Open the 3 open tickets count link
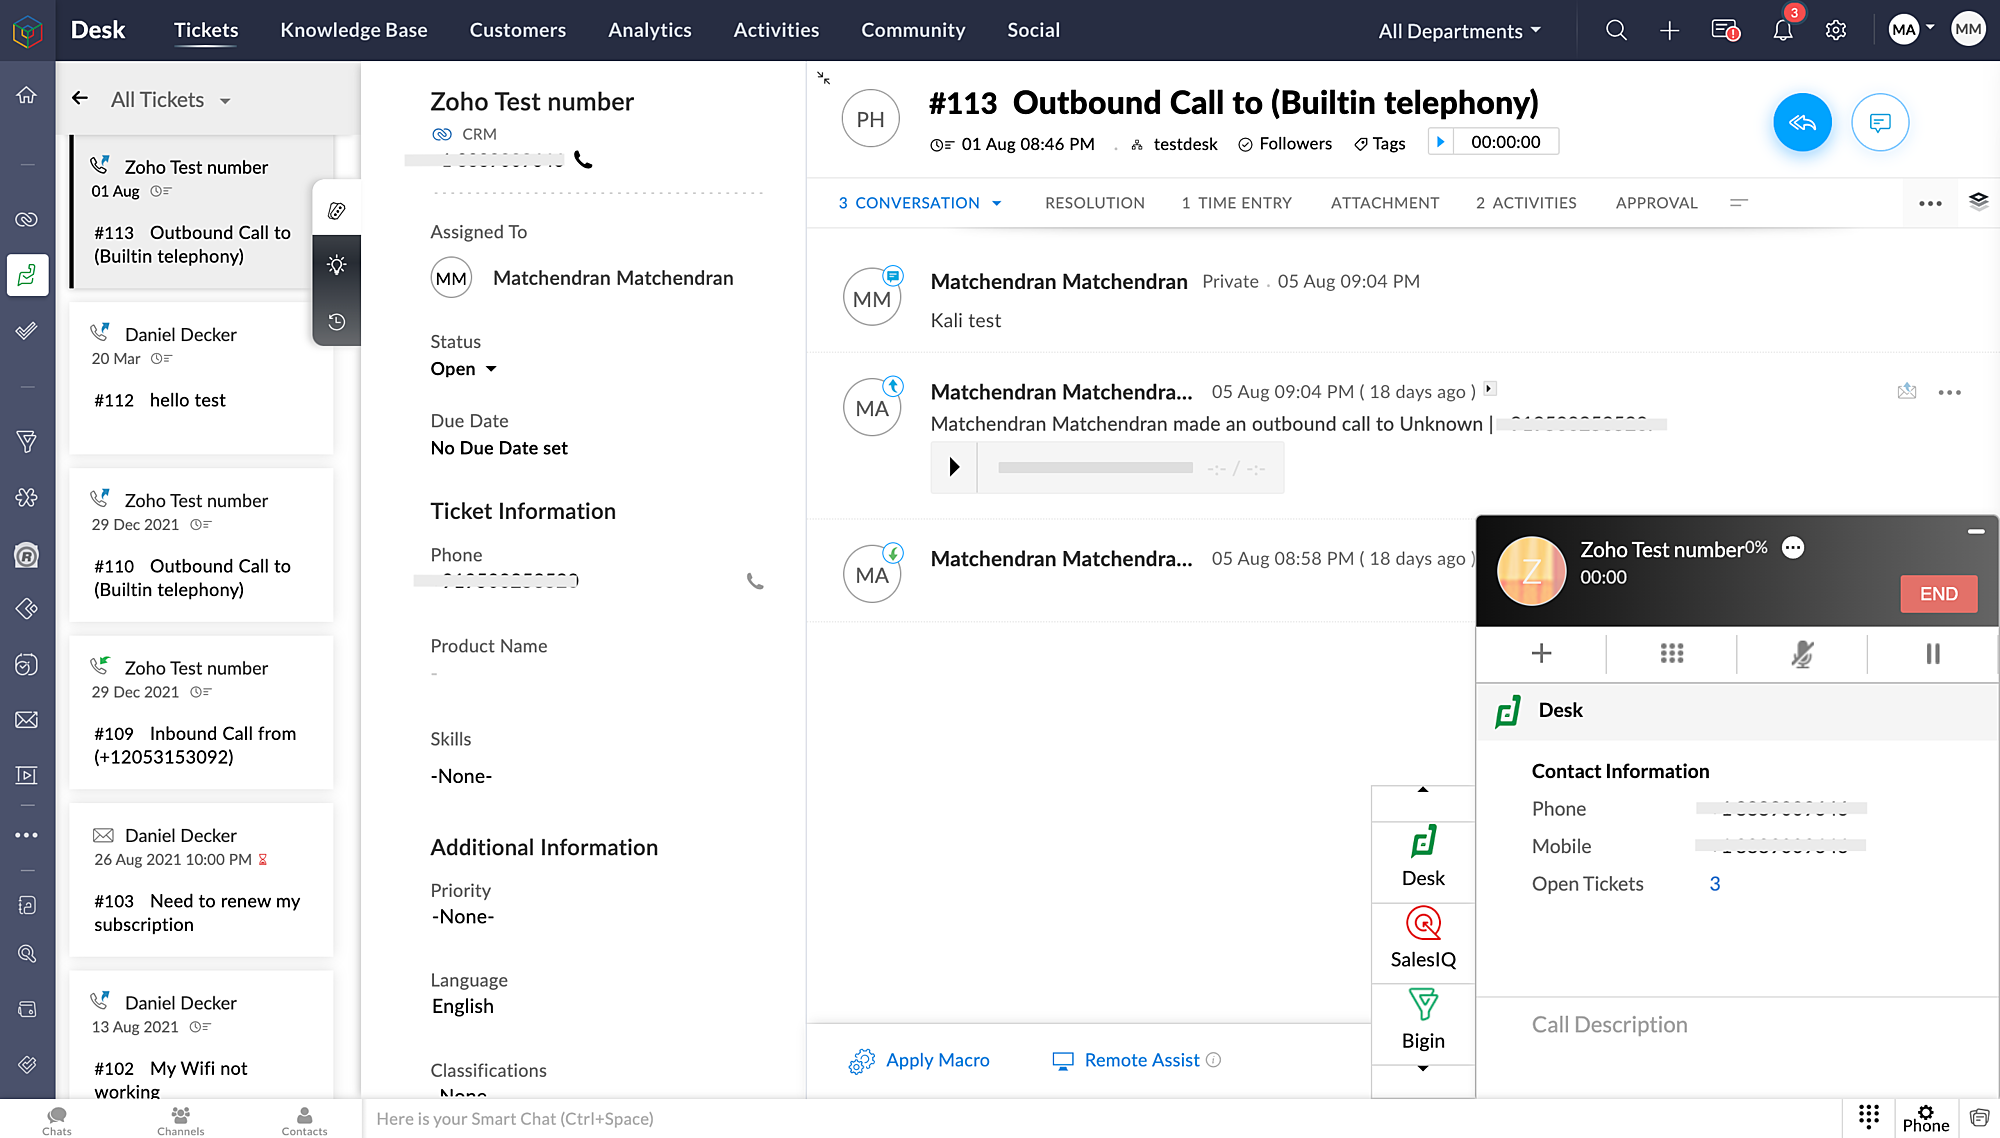This screenshot has width=2000, height=1138. tap(1714, 884)
